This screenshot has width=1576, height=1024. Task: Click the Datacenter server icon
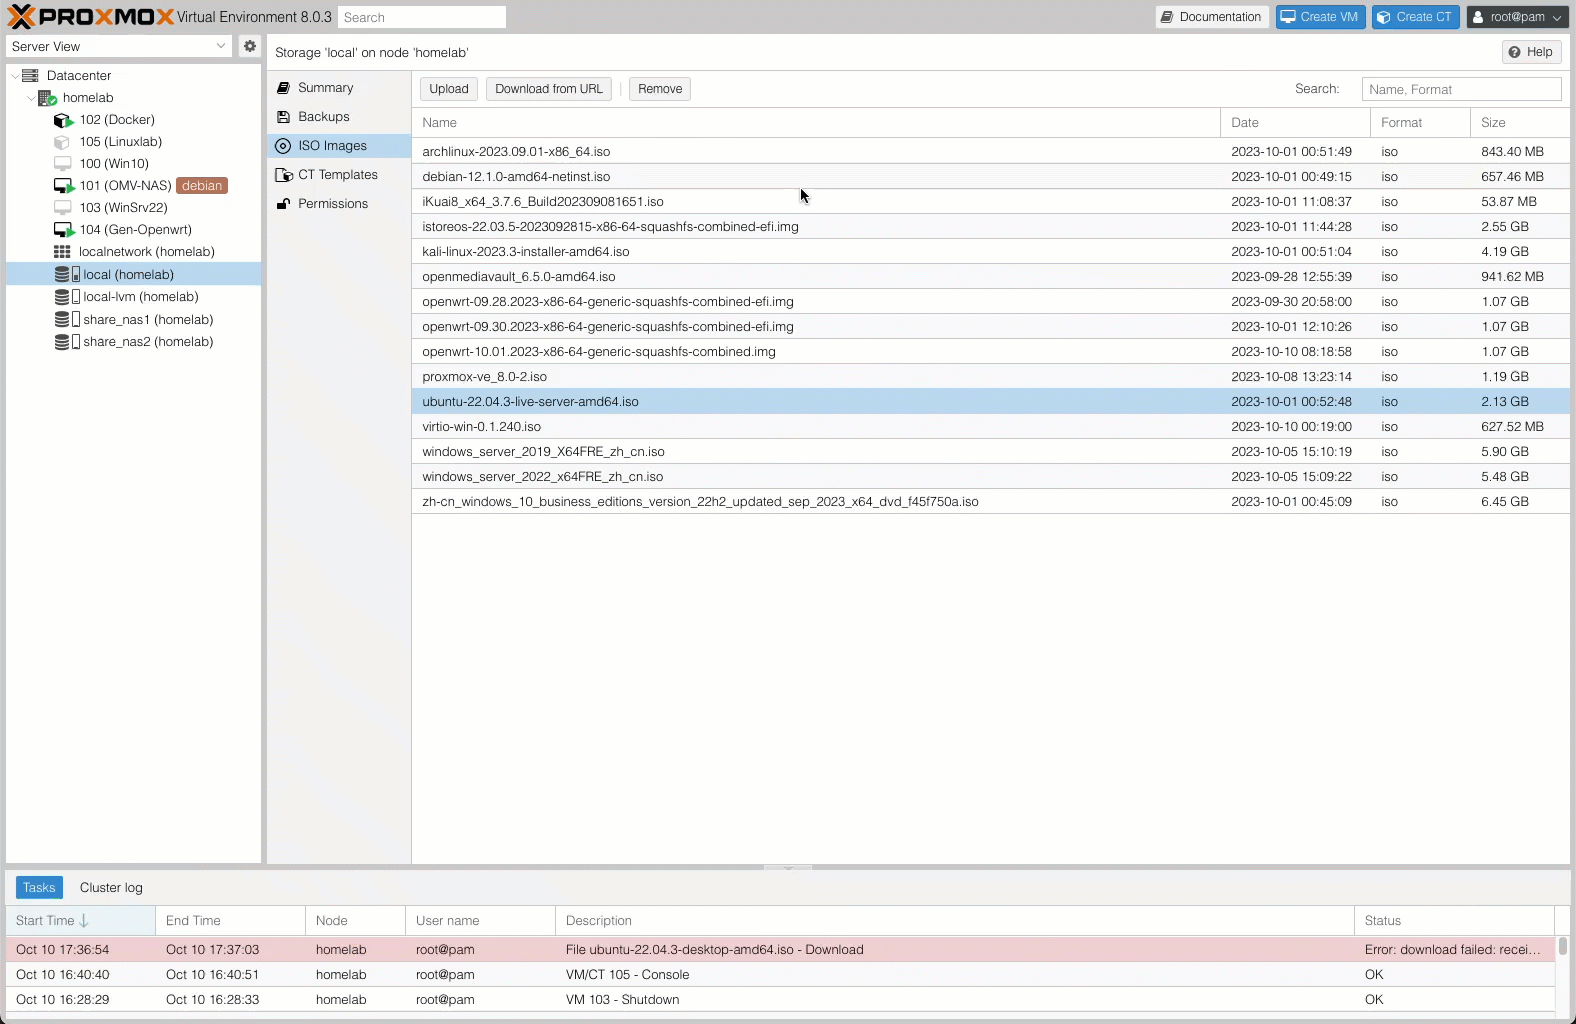click(30, 75)
